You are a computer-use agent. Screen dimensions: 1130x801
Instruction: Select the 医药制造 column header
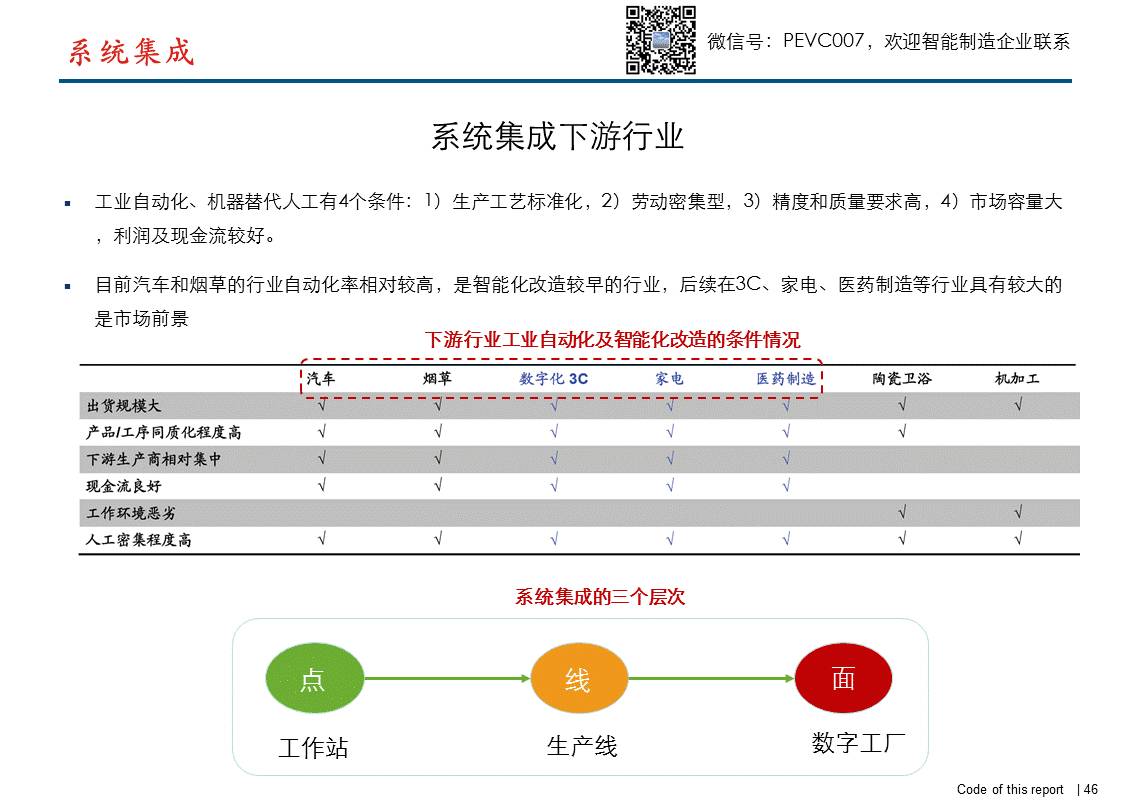pos(785,379)
